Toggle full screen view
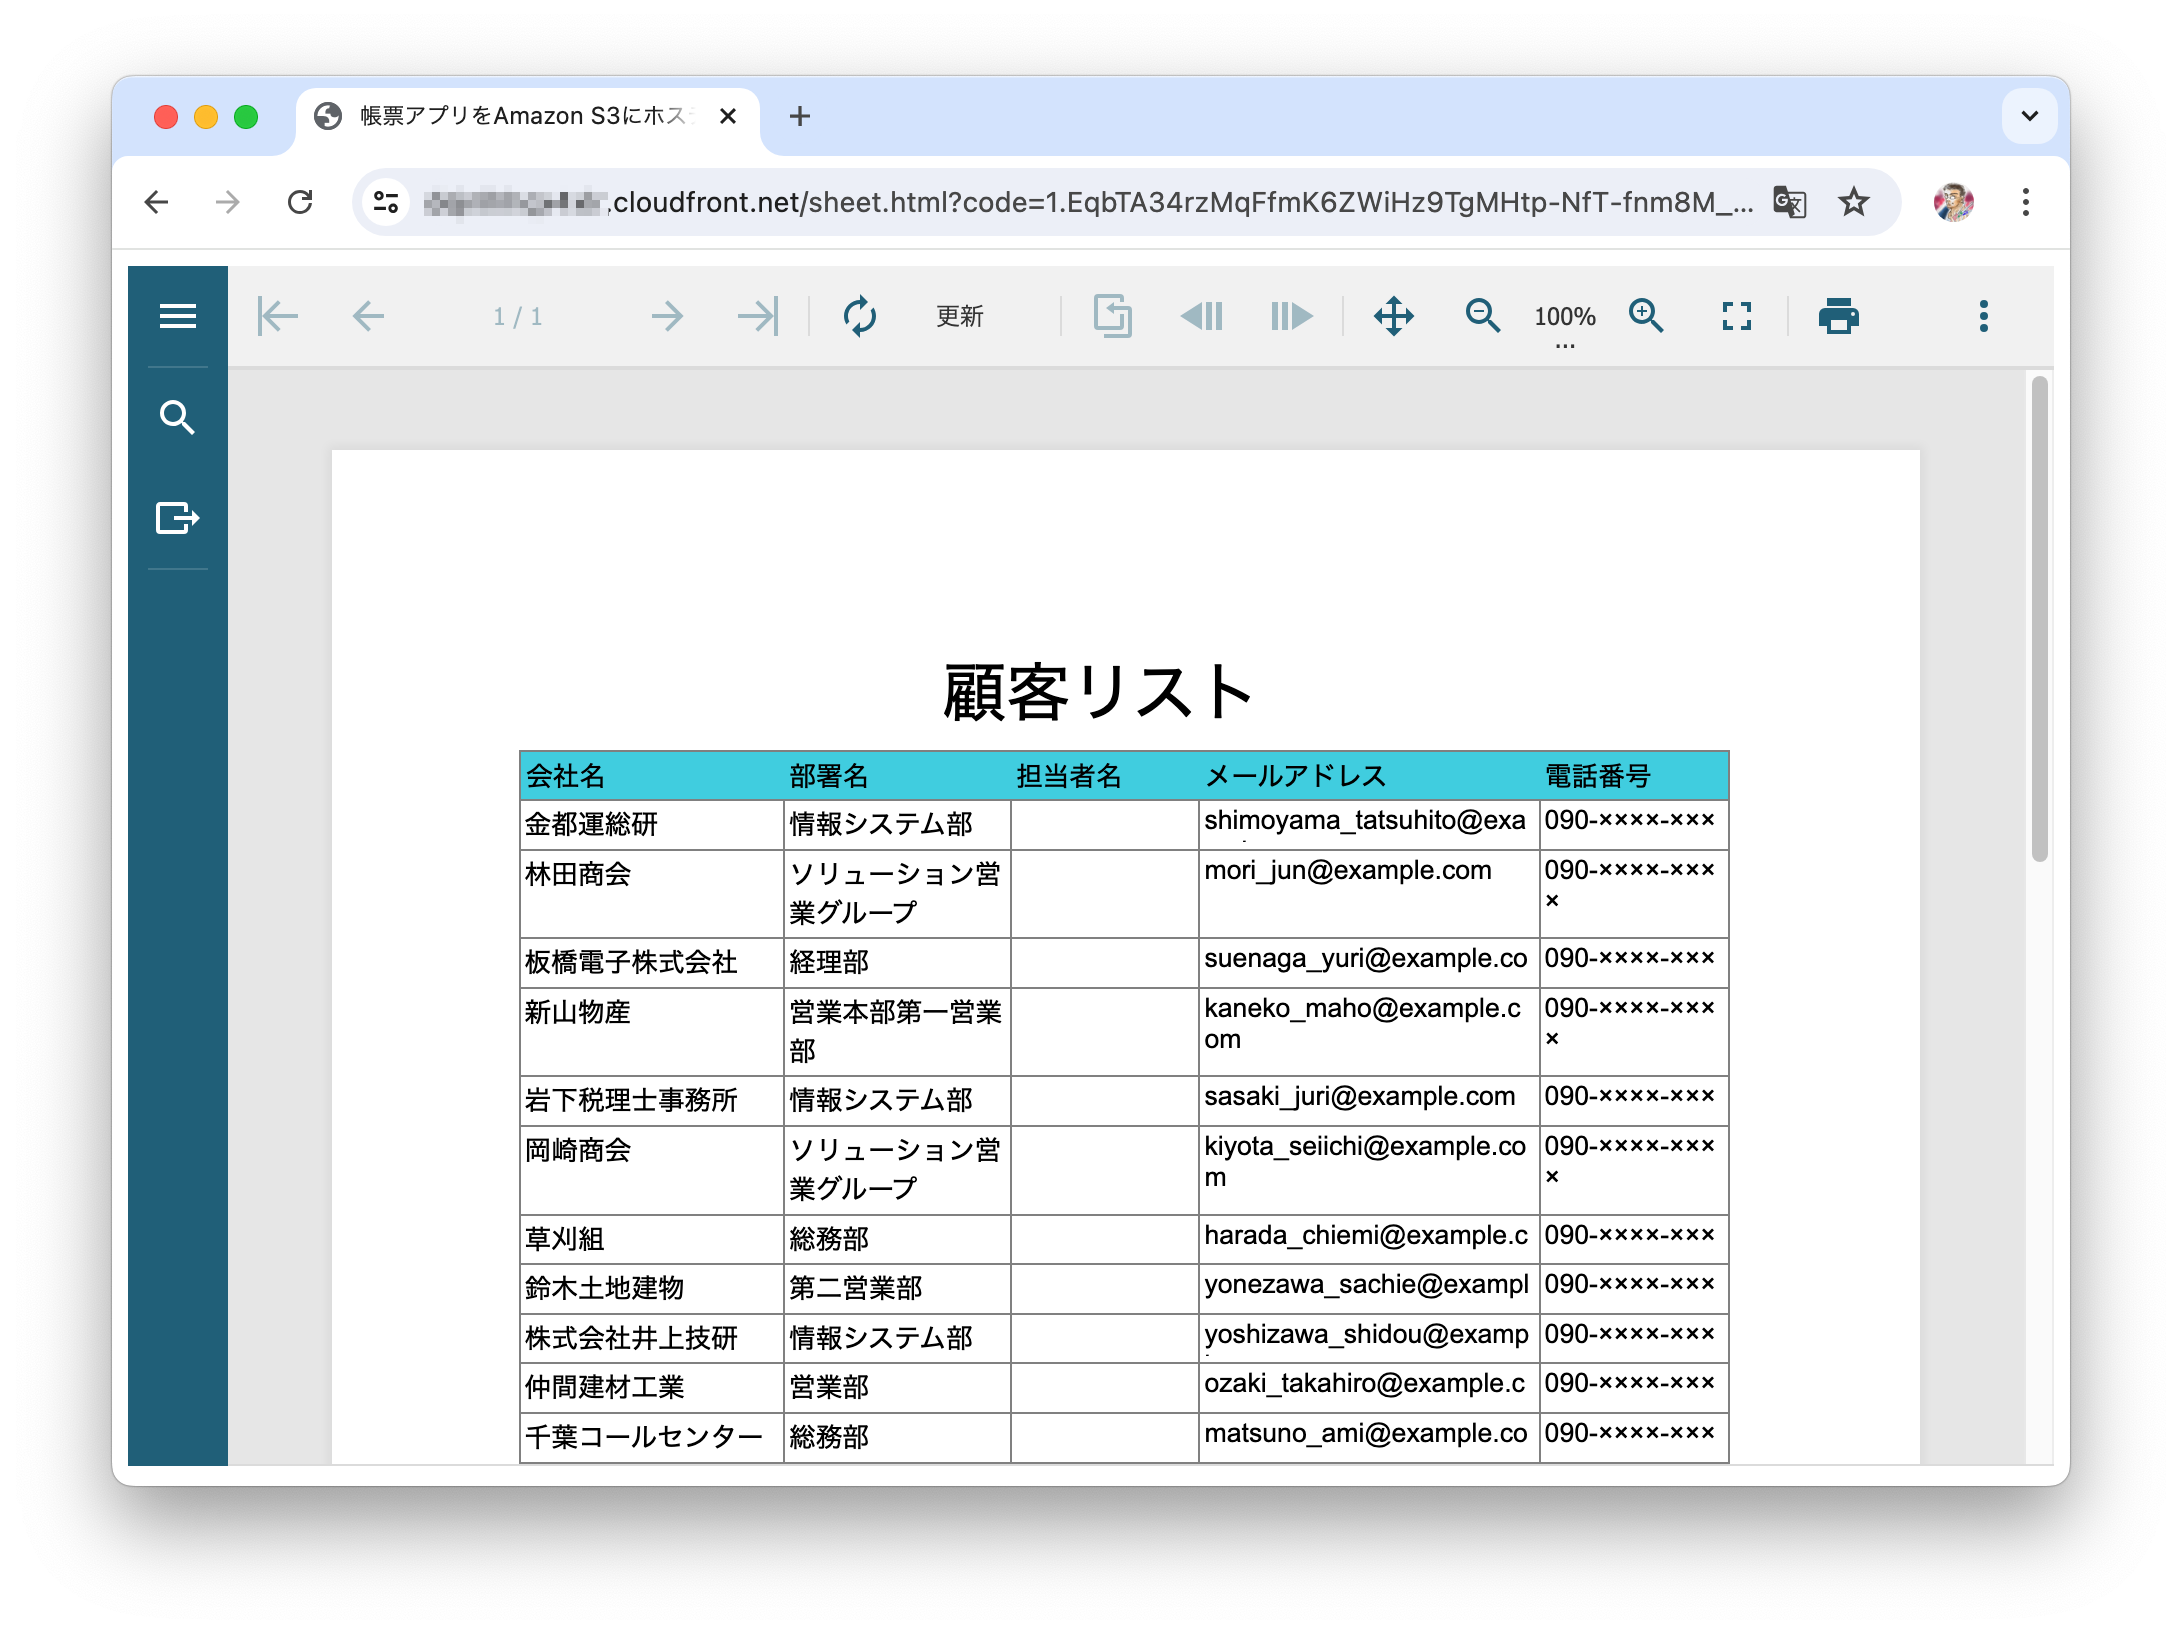The image size is (2182, 1634). (x=1737, y=317)
